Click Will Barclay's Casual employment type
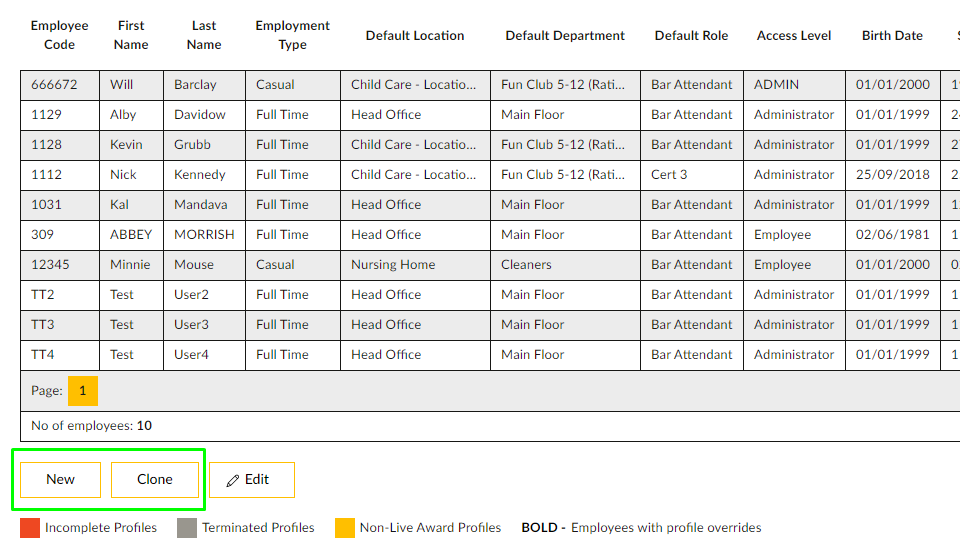The width and height of the screenshot is (977, 556). click(x=275, y=85)
